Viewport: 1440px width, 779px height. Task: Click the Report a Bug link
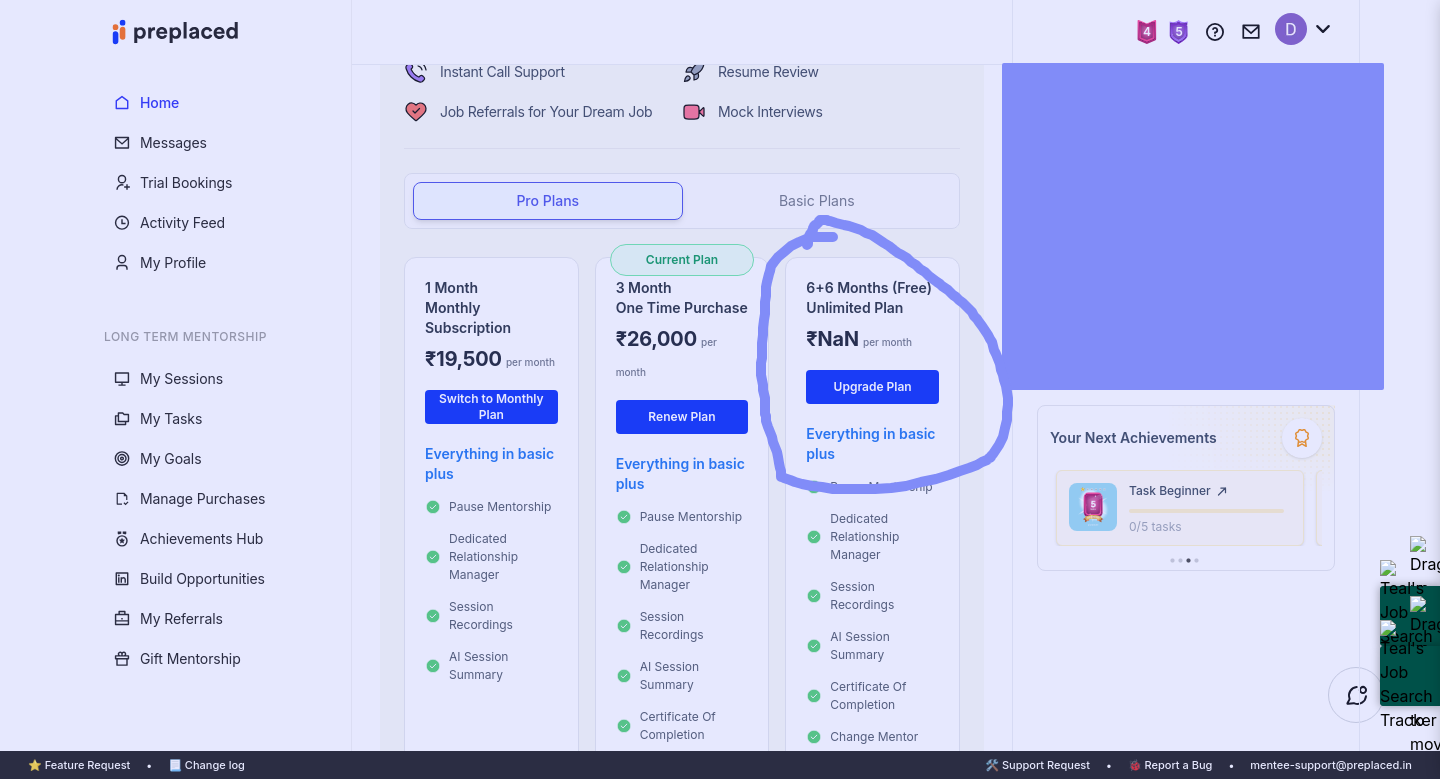click(x=1170, y=765)
